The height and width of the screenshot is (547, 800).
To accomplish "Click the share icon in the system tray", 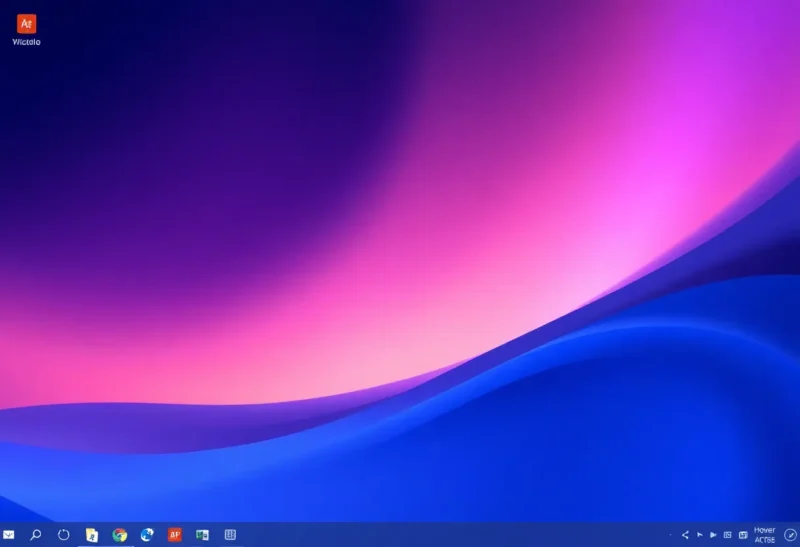I will click(x=685, y=535).
